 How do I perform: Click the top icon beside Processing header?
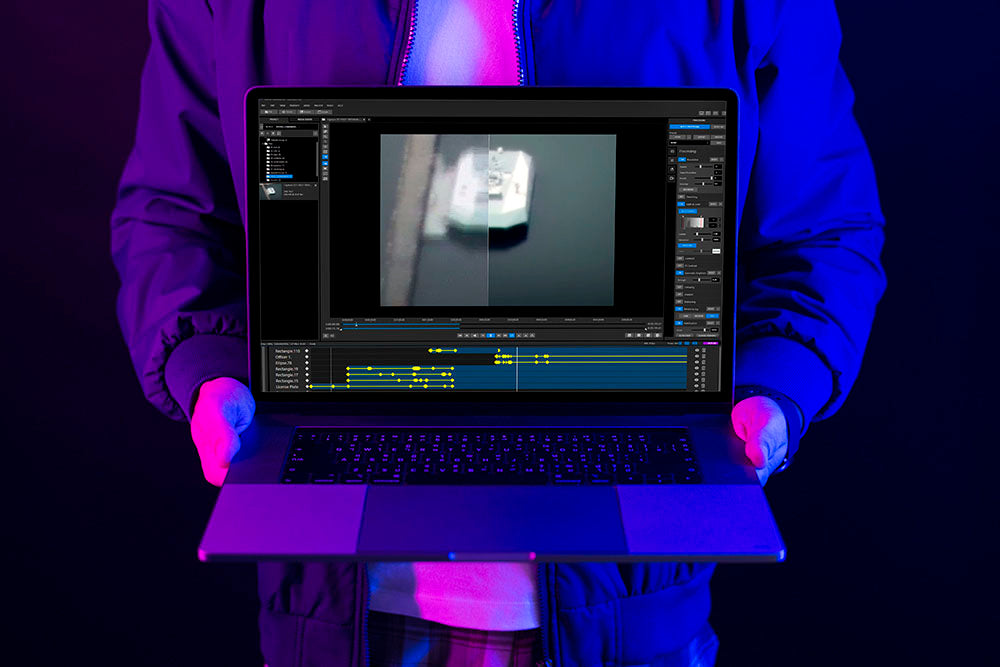point(672,152)
